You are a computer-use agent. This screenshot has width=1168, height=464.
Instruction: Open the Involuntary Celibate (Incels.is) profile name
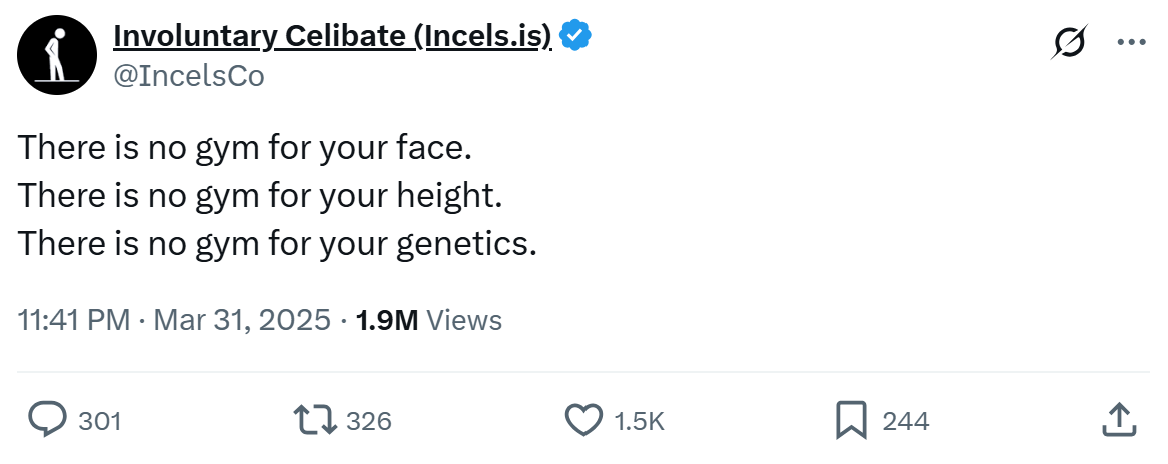point(332,35)
